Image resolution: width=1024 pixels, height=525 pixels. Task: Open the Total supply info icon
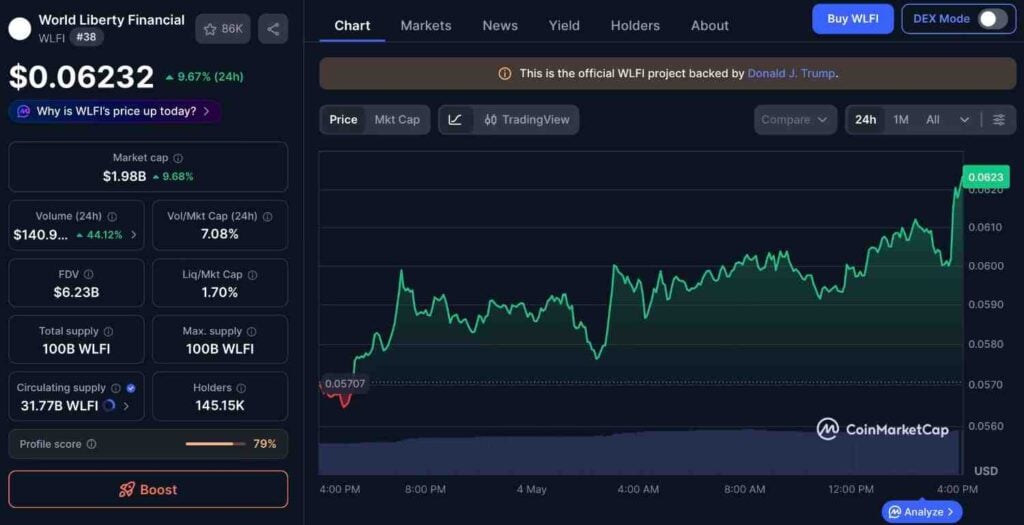coord(108,332)
